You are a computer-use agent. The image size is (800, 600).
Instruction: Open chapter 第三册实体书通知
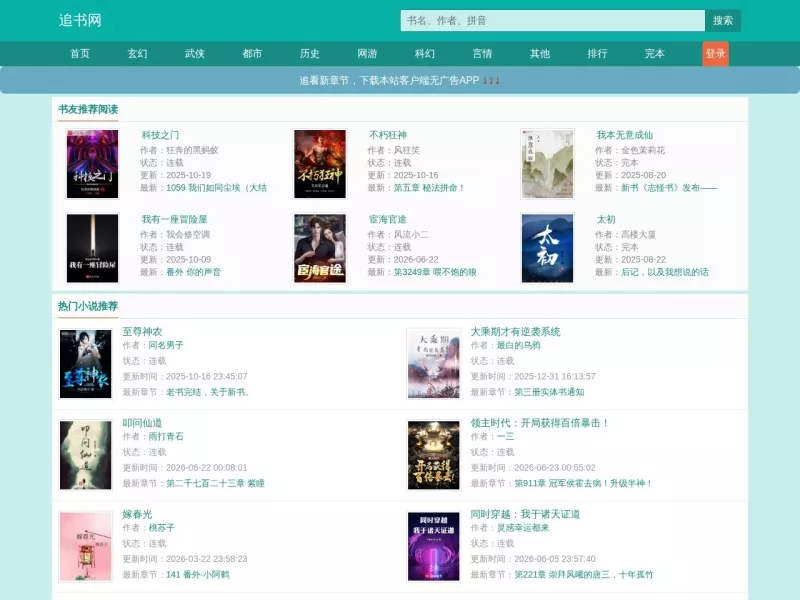[x=549, y=392]
